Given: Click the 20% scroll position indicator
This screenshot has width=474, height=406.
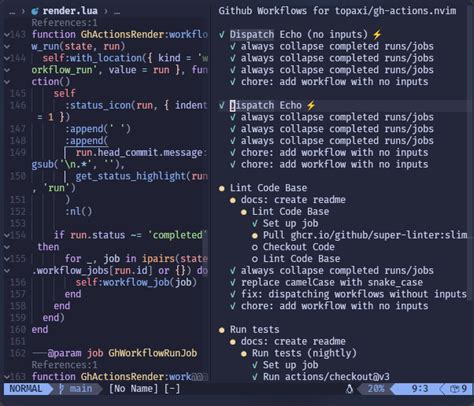Looking at the screenshot, I should (376, 389).
